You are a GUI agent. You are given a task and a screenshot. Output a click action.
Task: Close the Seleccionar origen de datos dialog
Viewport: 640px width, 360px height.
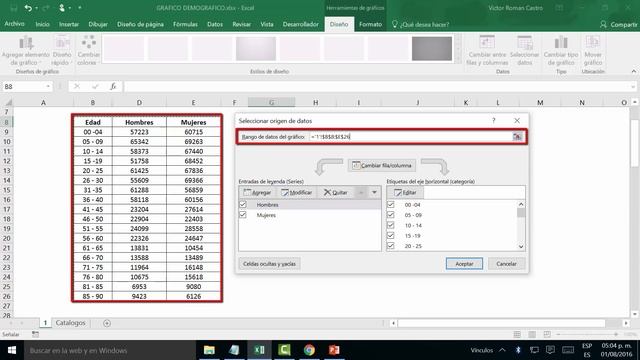pos(517,120)
